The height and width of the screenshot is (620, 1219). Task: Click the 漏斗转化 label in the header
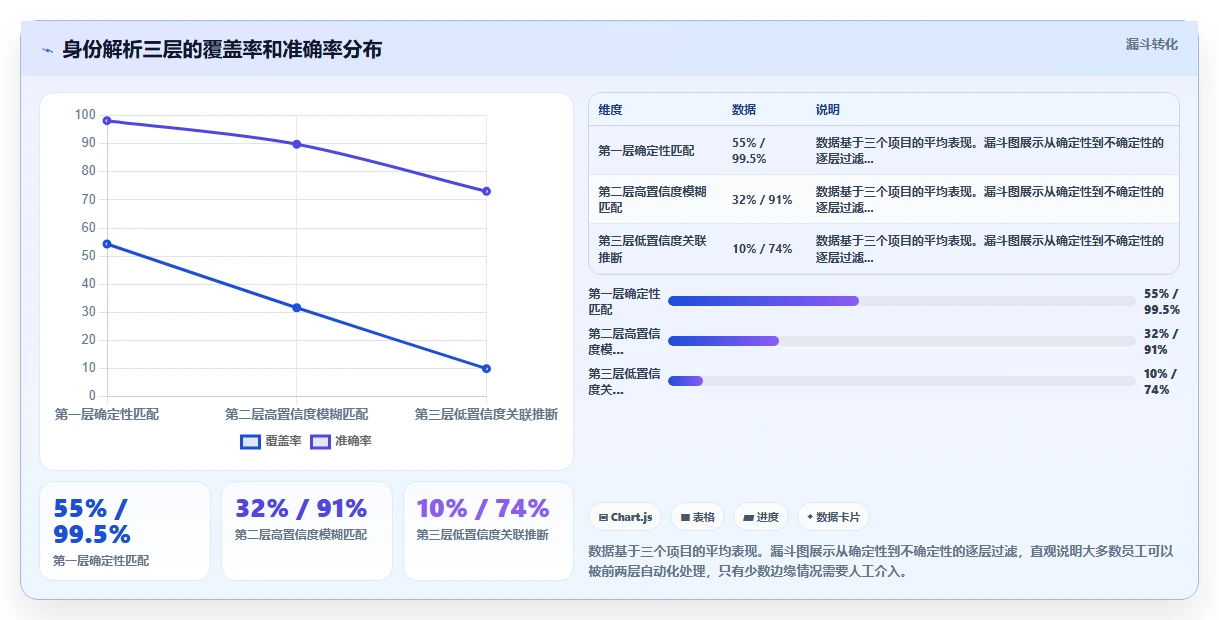(1152, 45)
